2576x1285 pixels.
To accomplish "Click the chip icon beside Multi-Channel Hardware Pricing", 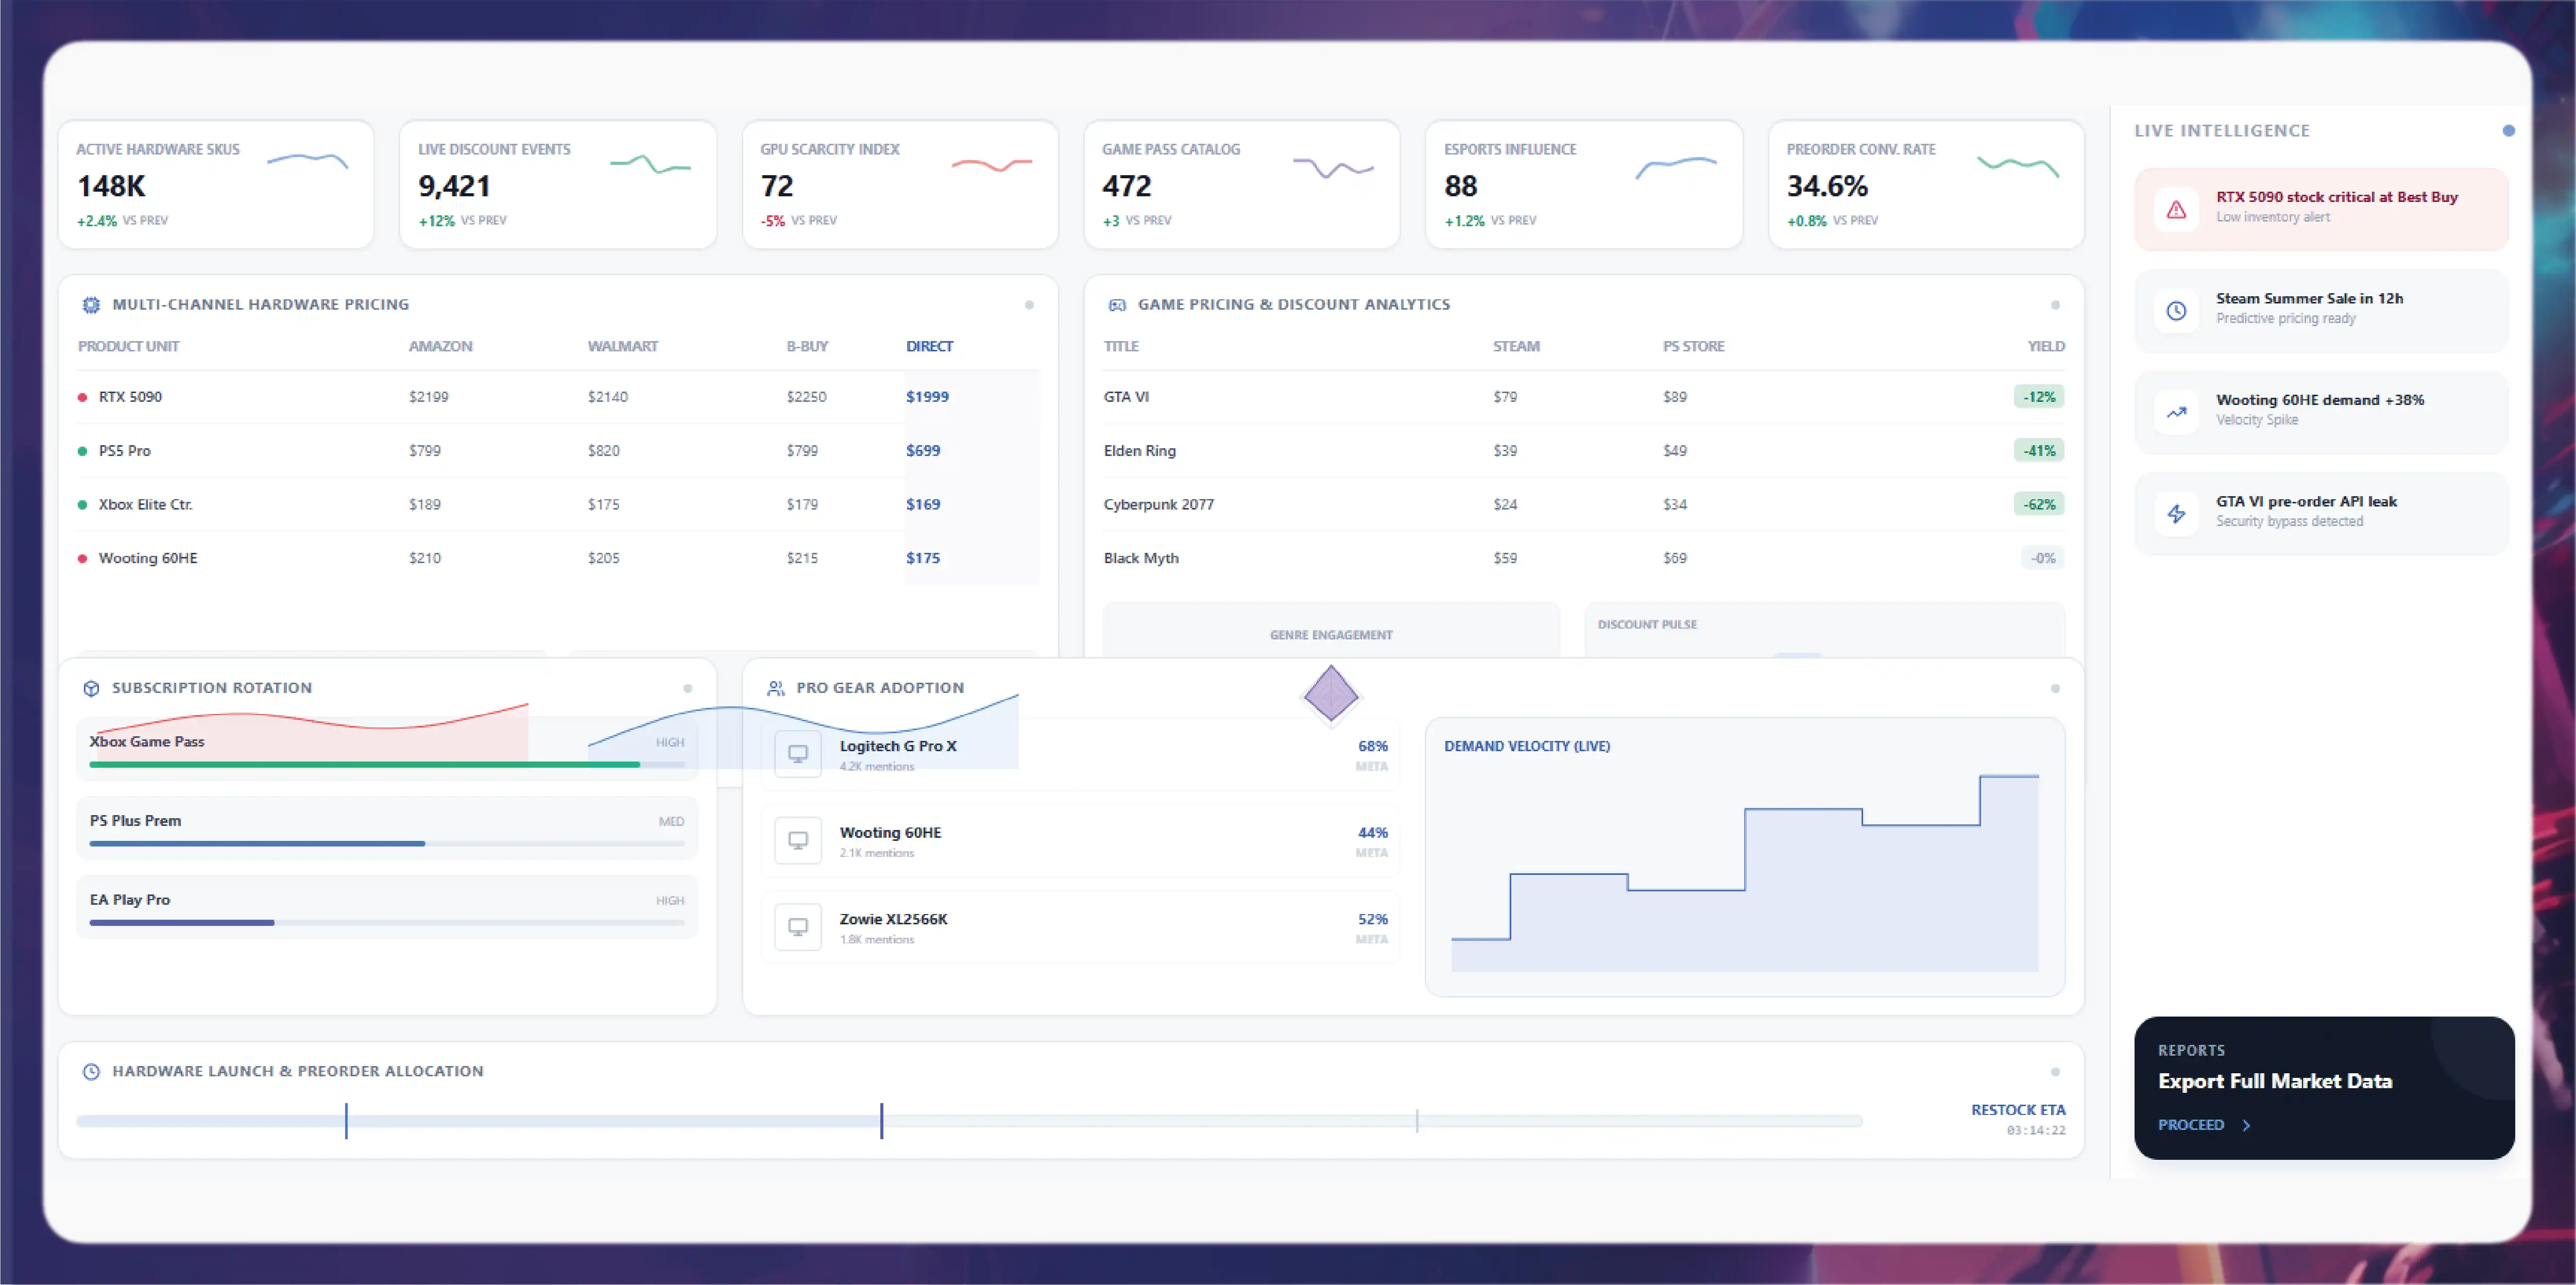I will click(91, 305).
